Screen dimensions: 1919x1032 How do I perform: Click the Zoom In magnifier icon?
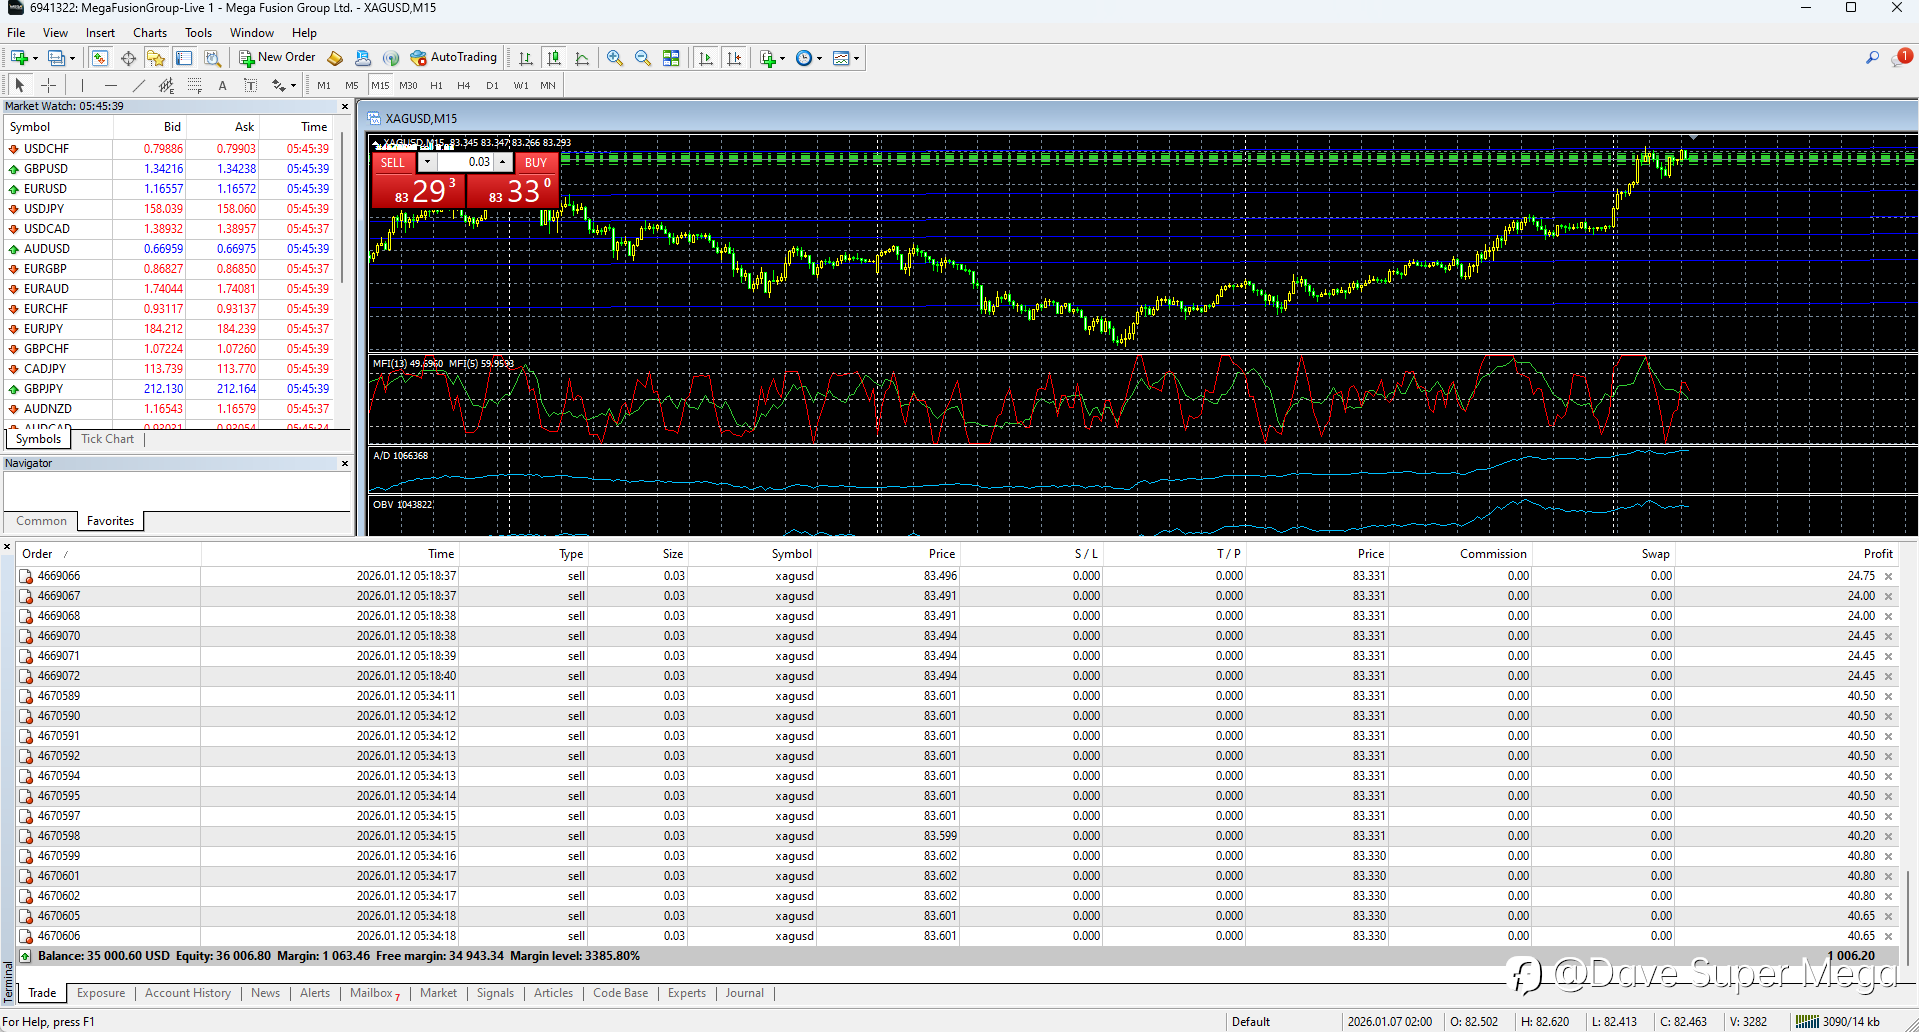614,58
